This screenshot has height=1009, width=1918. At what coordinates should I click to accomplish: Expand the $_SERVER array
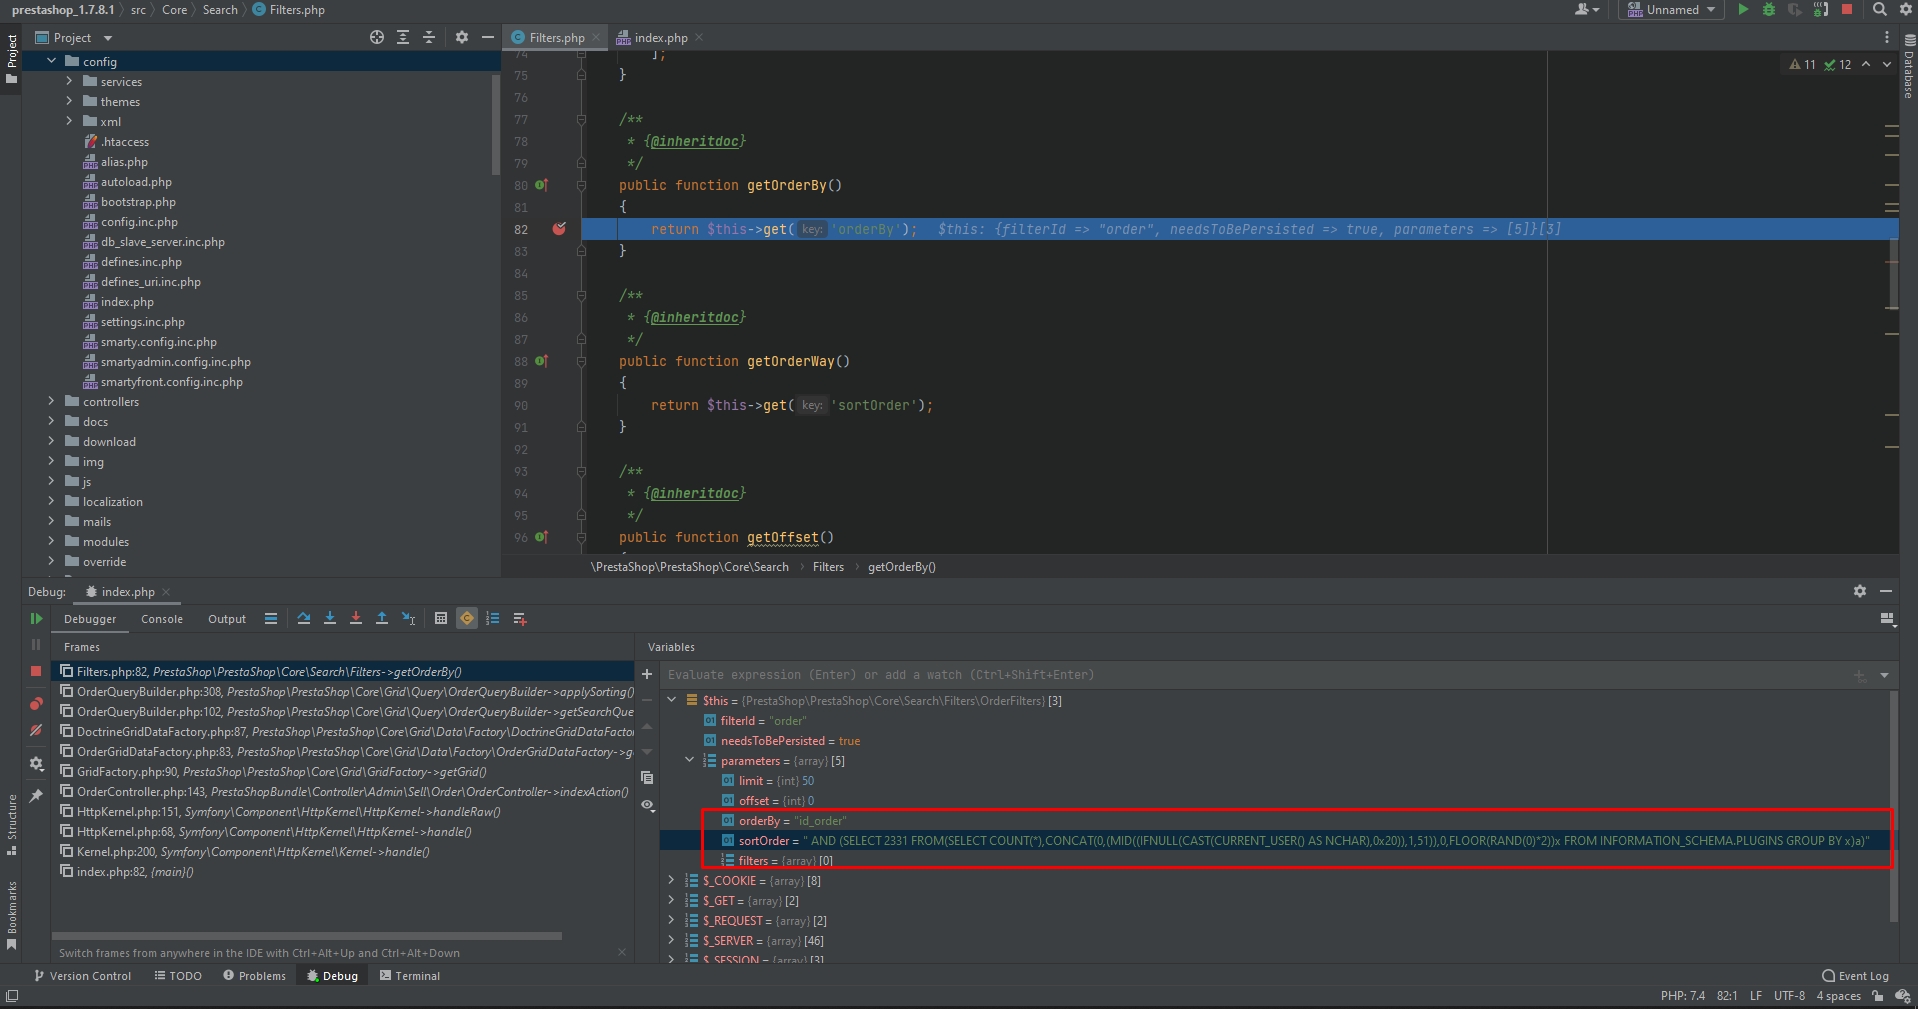point(672,940)
